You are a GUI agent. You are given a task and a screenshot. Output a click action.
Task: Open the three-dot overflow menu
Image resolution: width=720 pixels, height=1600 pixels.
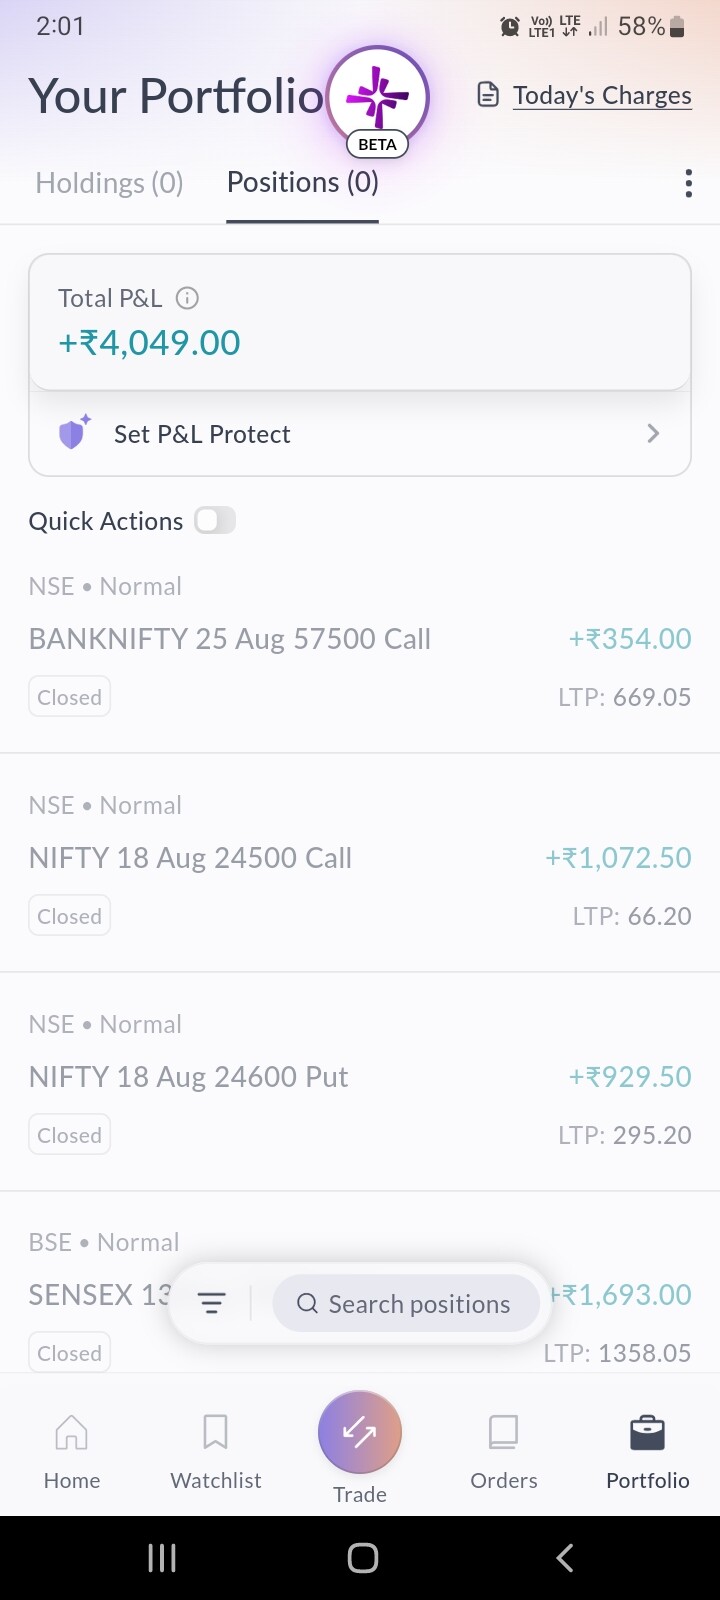[x=688, y=183]
